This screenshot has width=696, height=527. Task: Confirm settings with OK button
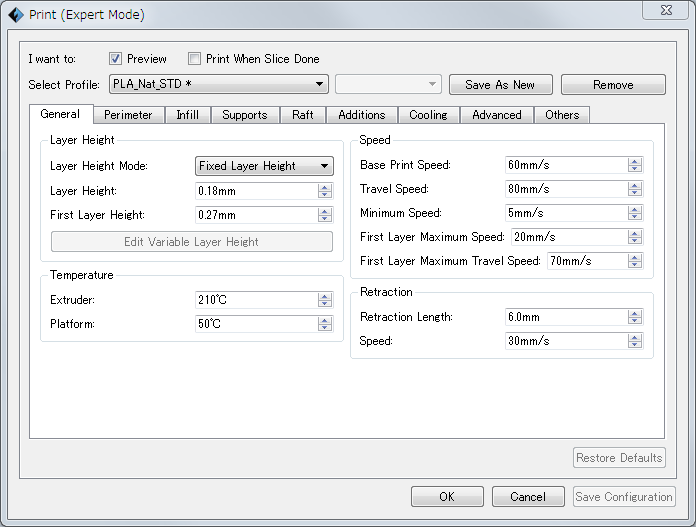pos(447,496)
